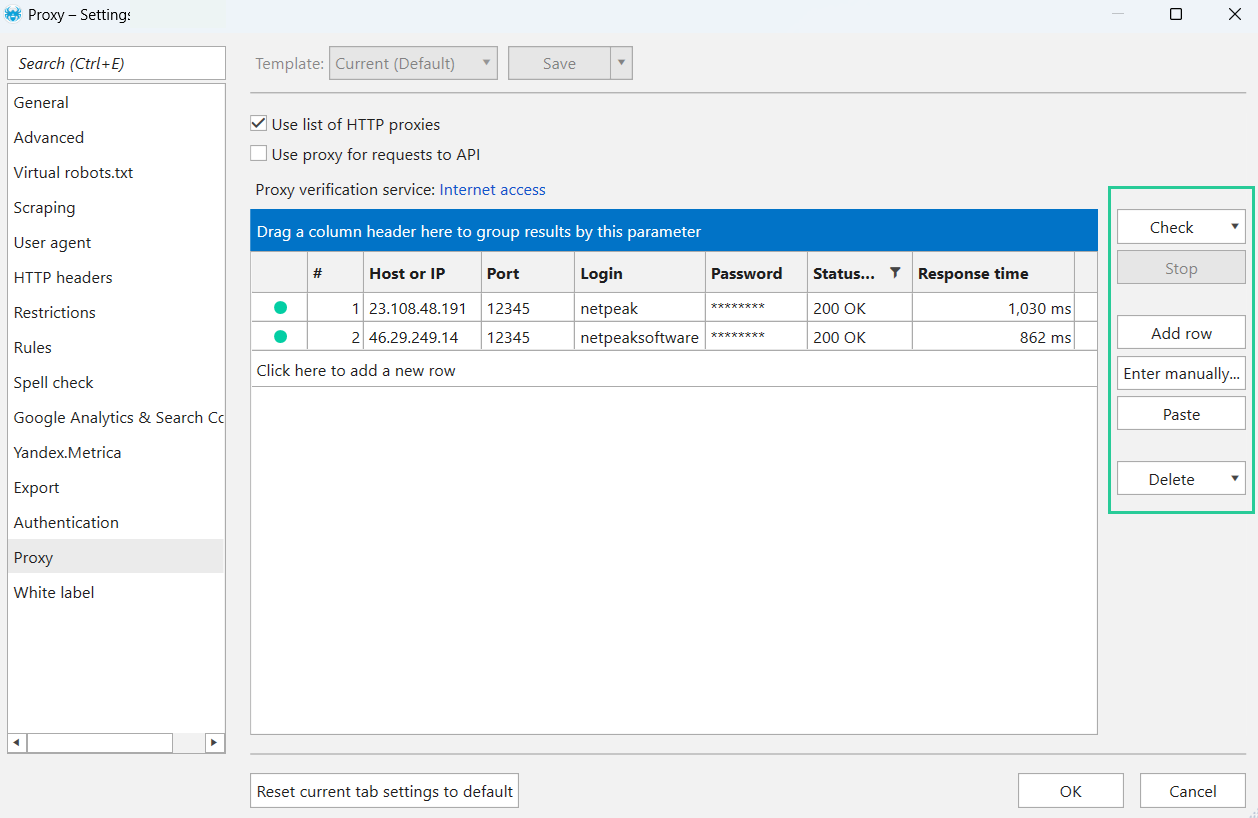Click 200 OK status in row 1
Viewport: 1258px width, 818px height.
[859, 308]
